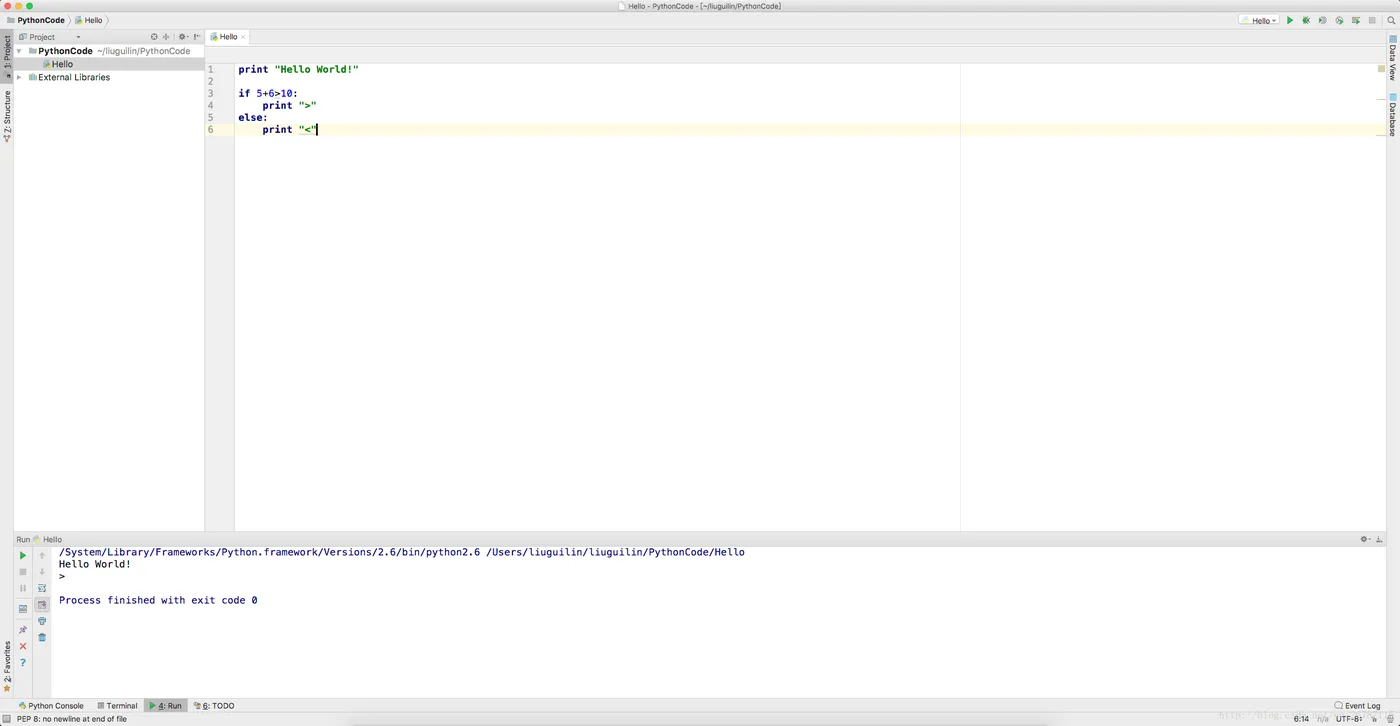
Task: Start debugging Hello with the bug icon
Action: [x=1306, y=20]
